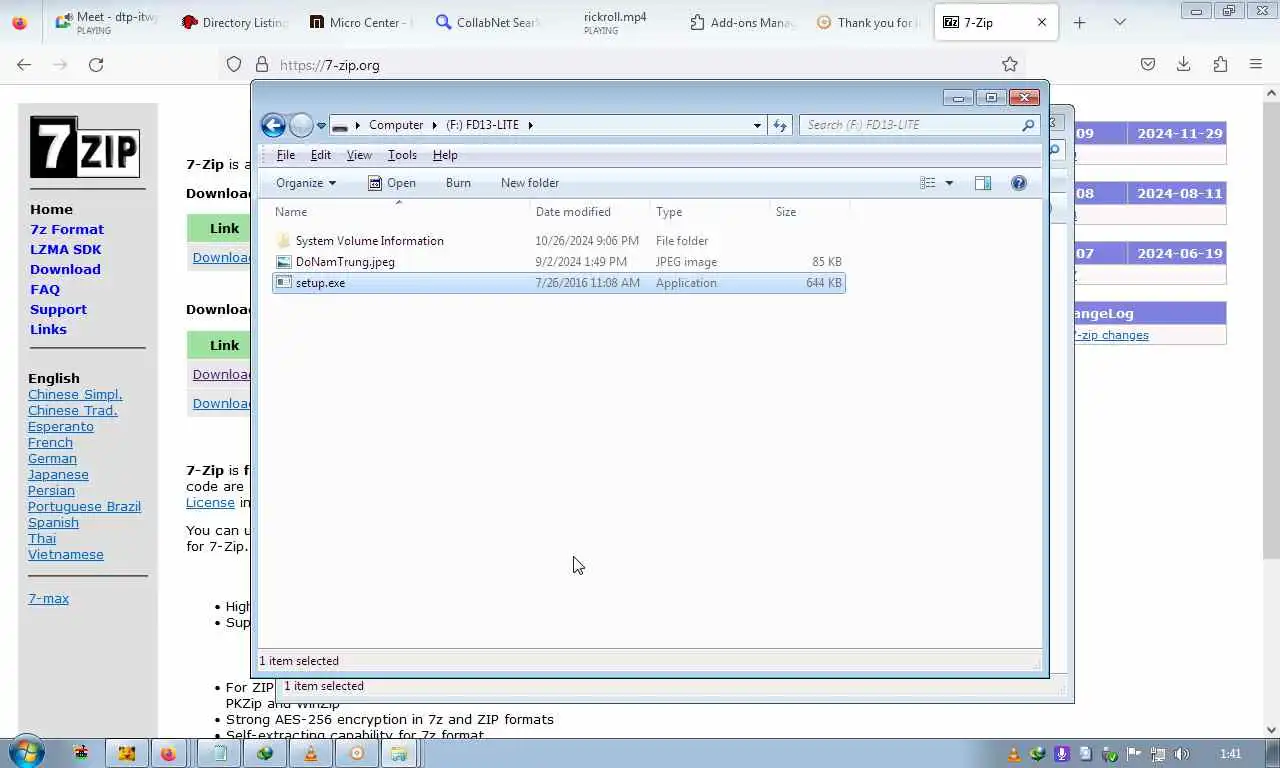
Task: Sort by the Date modified column
Action: click(x=591, y=212)
